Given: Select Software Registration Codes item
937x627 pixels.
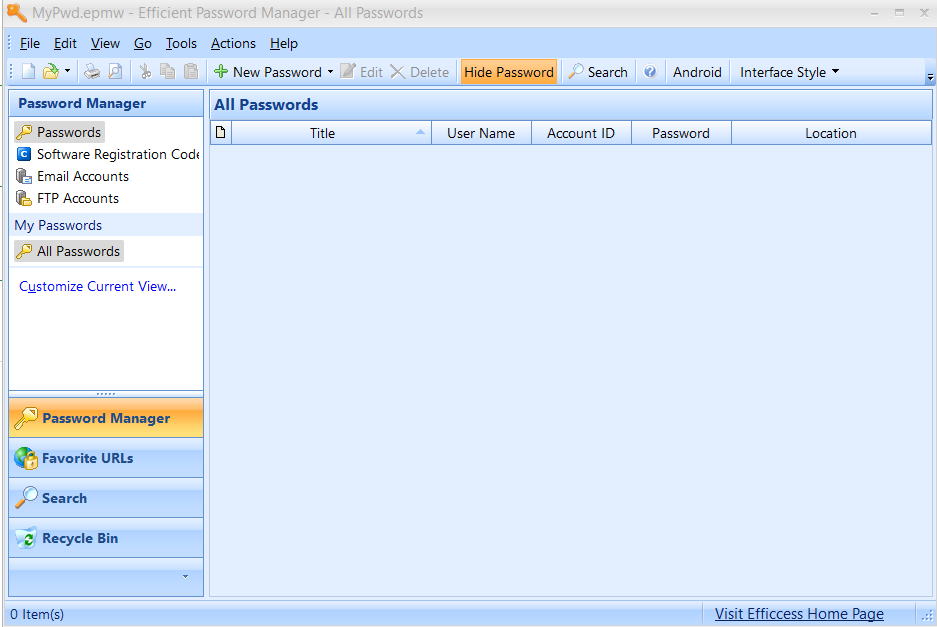Looking at the screenshot, I should tap(108, 154).
